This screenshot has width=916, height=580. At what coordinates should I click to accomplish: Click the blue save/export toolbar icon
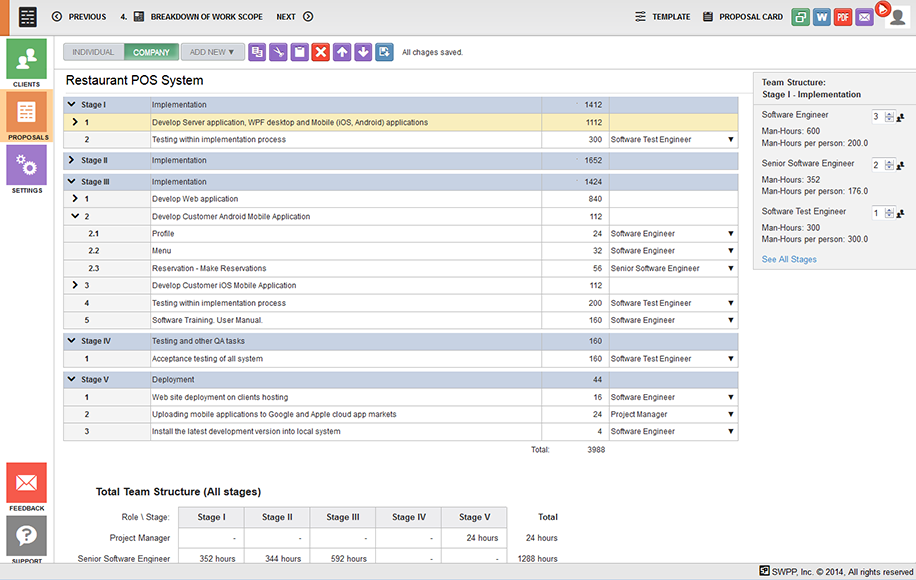click(384, 52)
